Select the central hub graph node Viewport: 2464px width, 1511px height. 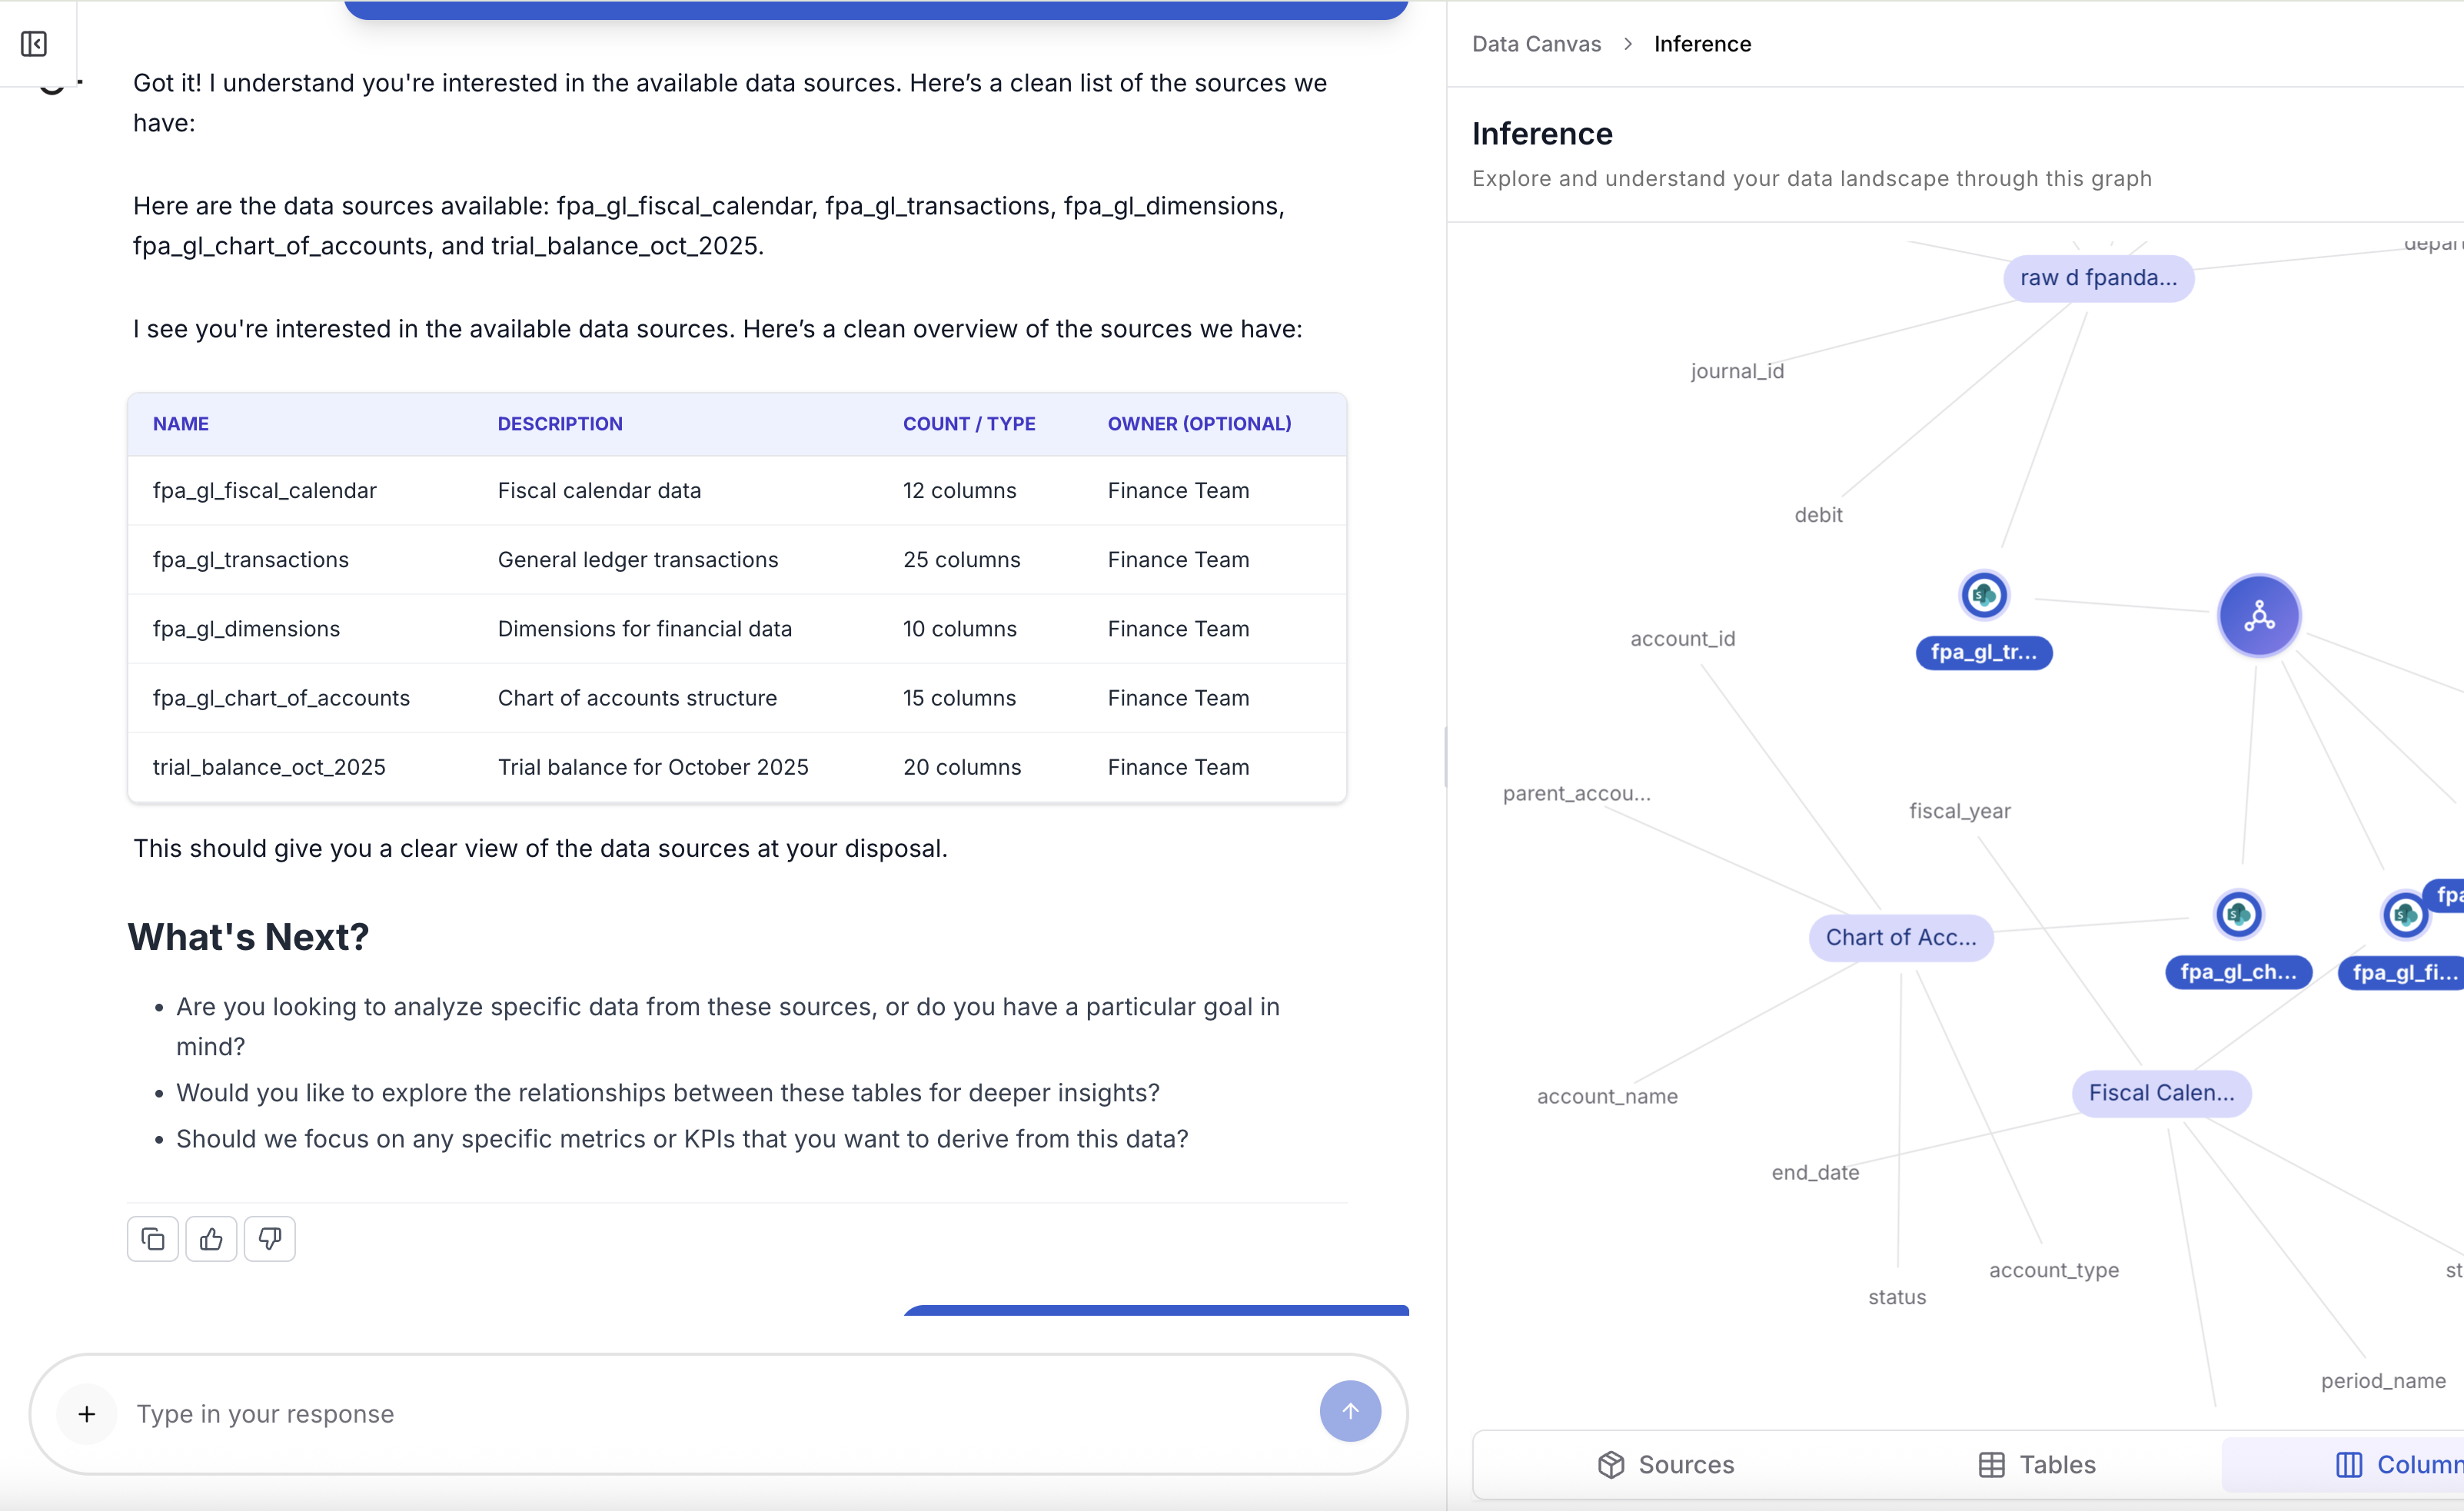[2258, 616]
